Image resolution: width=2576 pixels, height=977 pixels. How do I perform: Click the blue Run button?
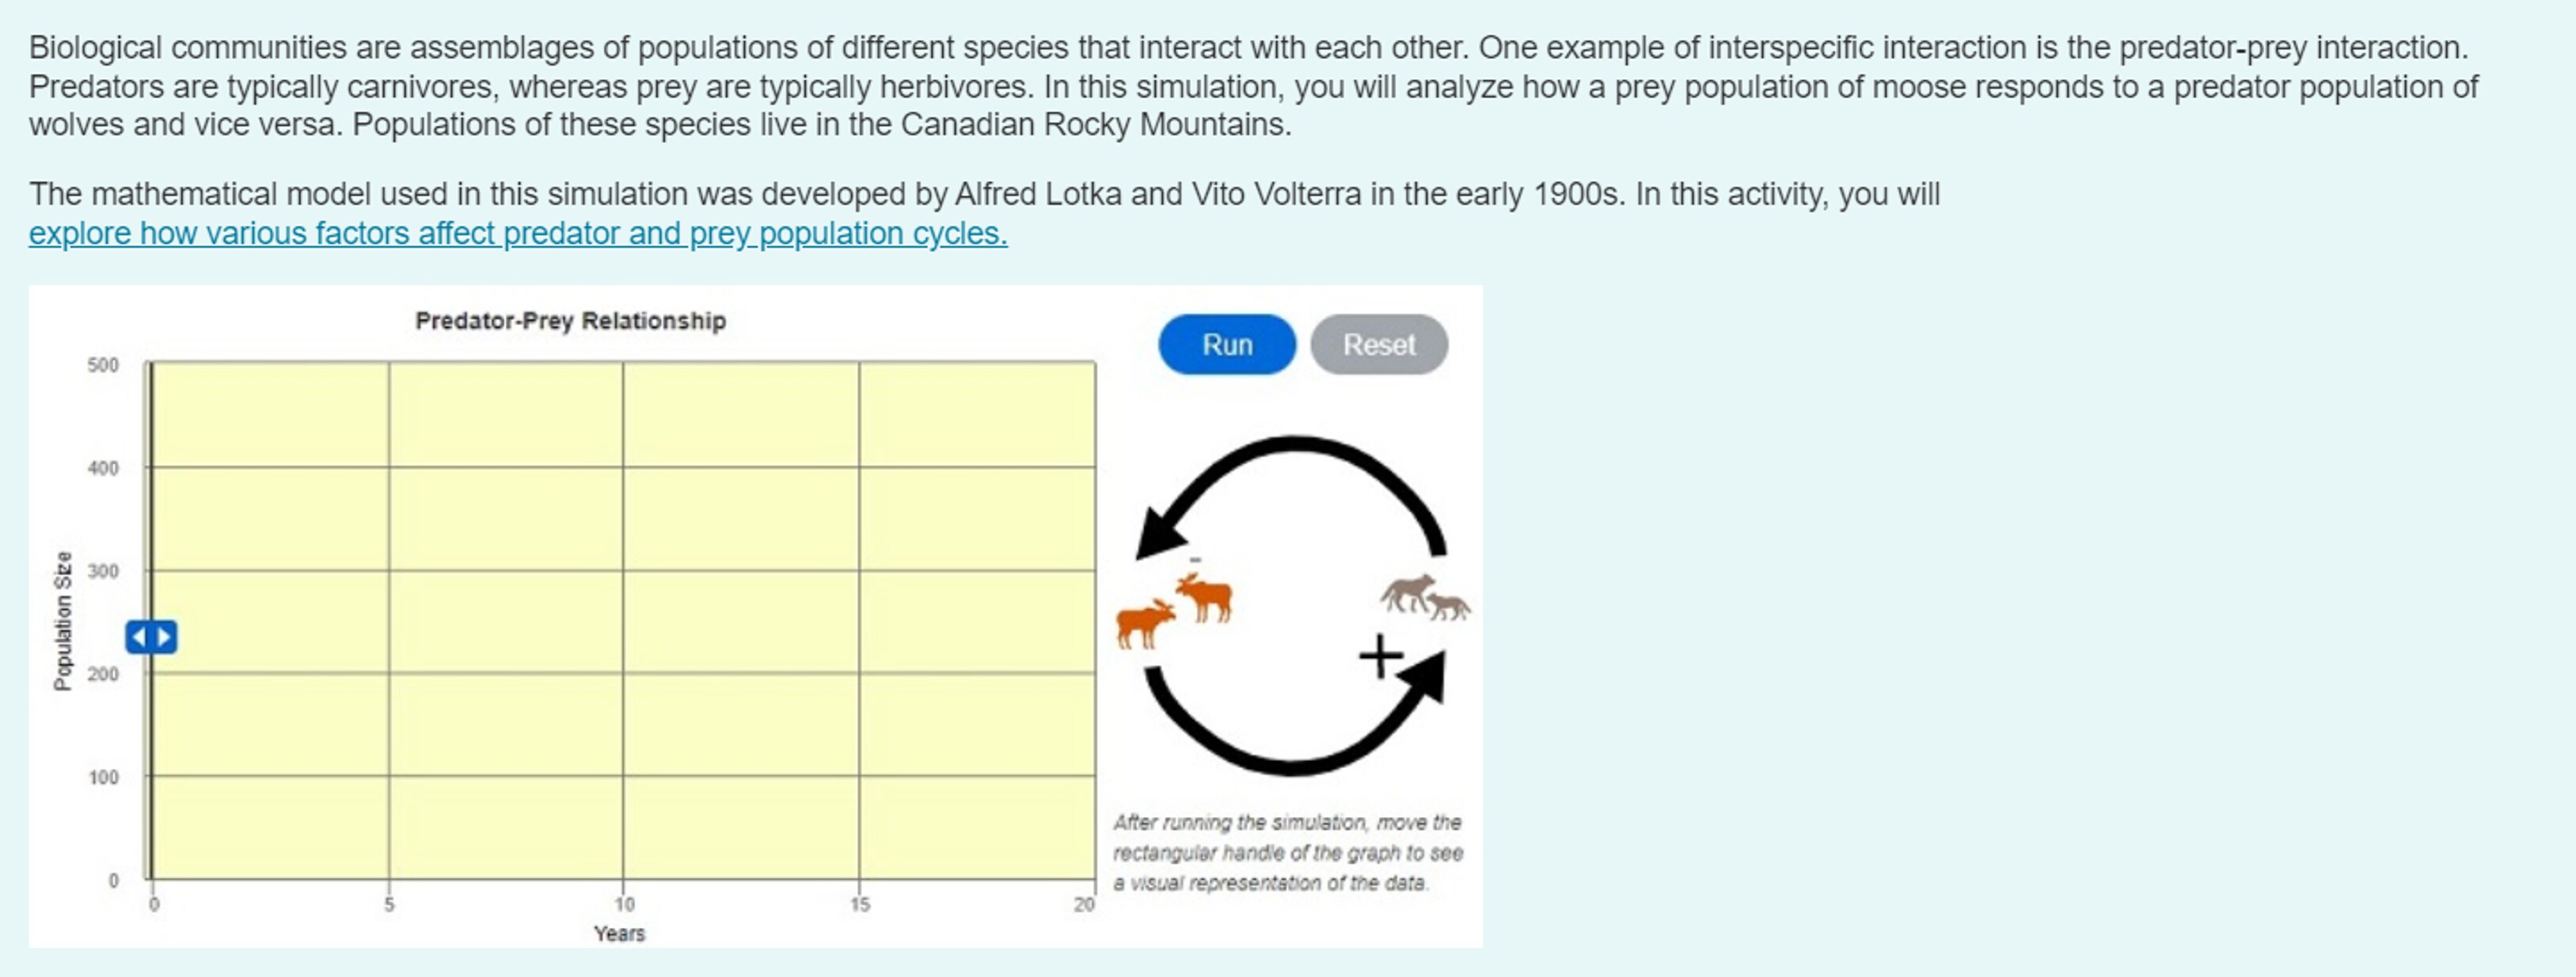coord(1226,345)
